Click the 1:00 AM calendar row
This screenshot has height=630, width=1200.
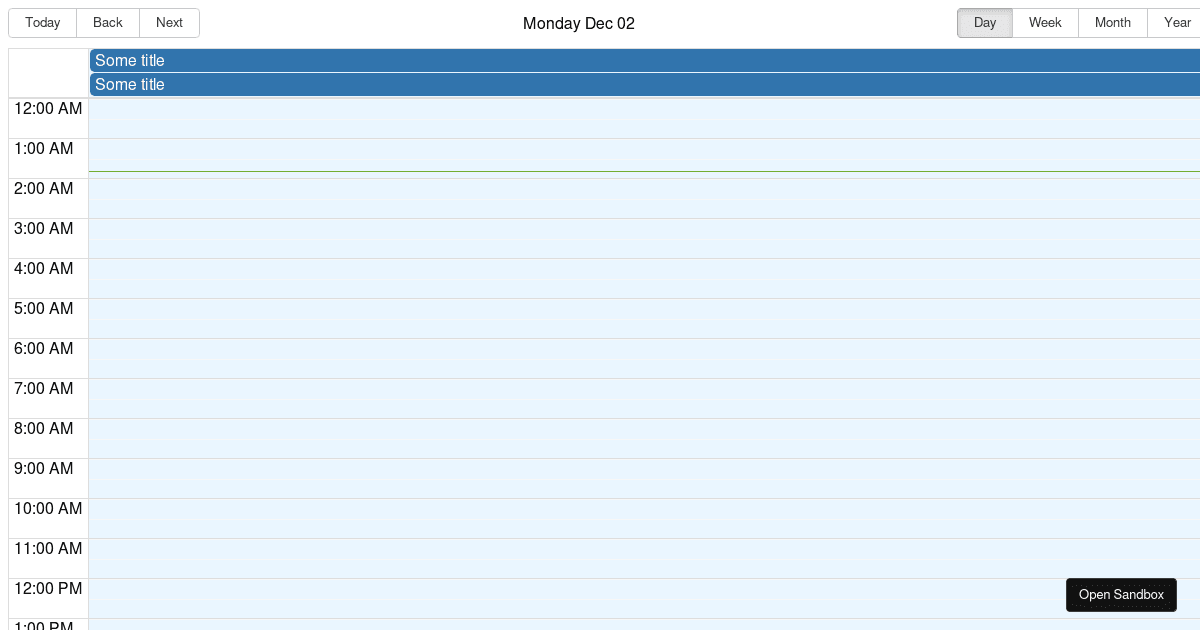[600, 158]
